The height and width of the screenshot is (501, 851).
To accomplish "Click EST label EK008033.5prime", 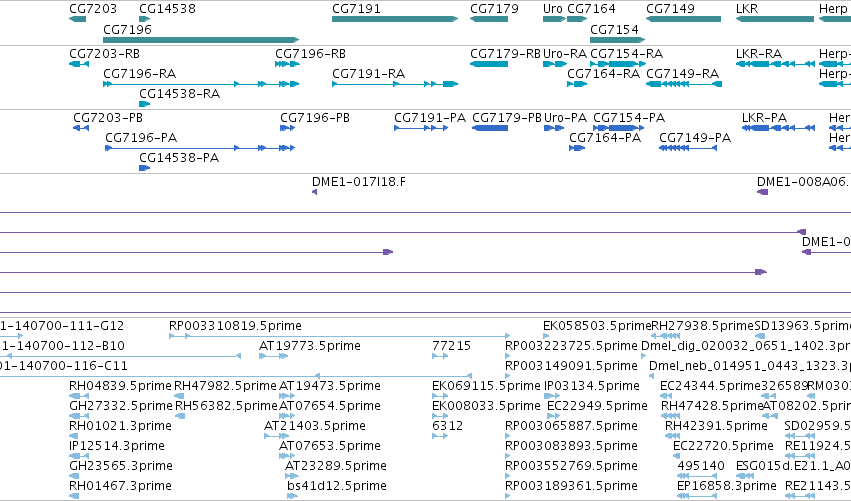I will pos(486,406).
